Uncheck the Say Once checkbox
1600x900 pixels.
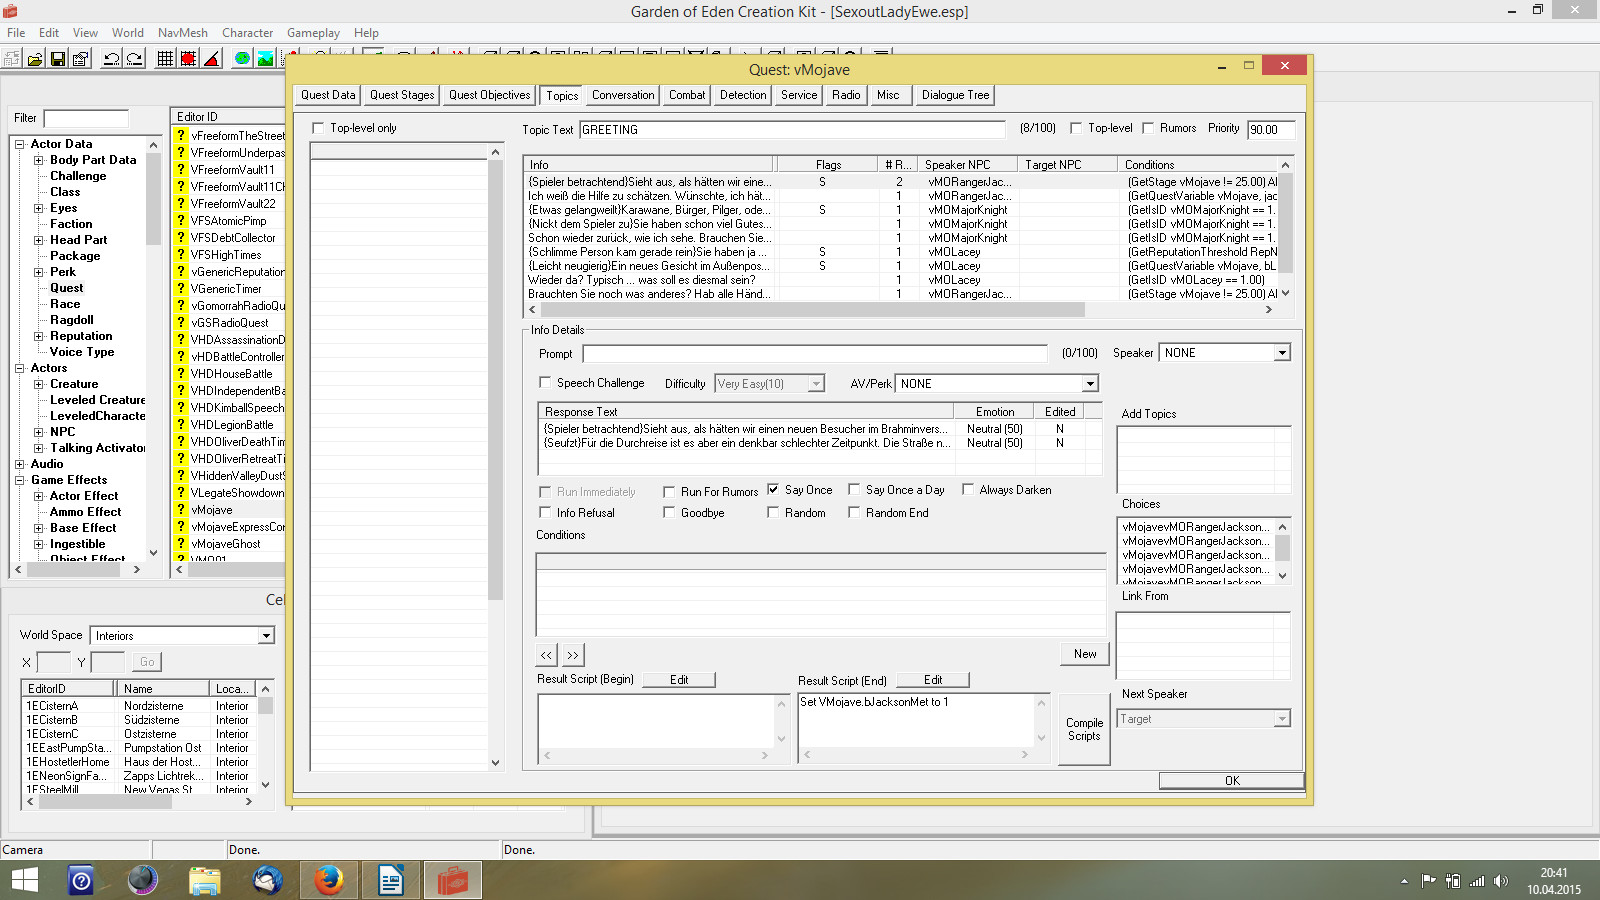(x=773, y=490)
